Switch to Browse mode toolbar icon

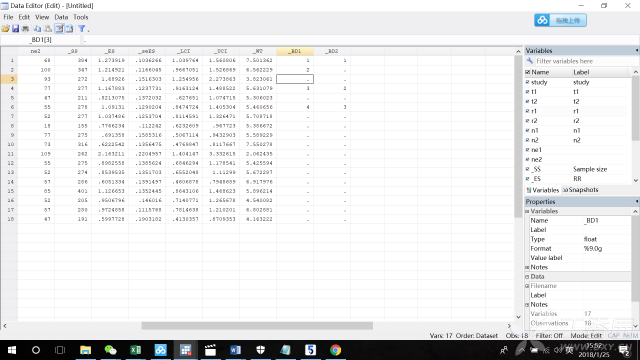click(x=69, y=29)
